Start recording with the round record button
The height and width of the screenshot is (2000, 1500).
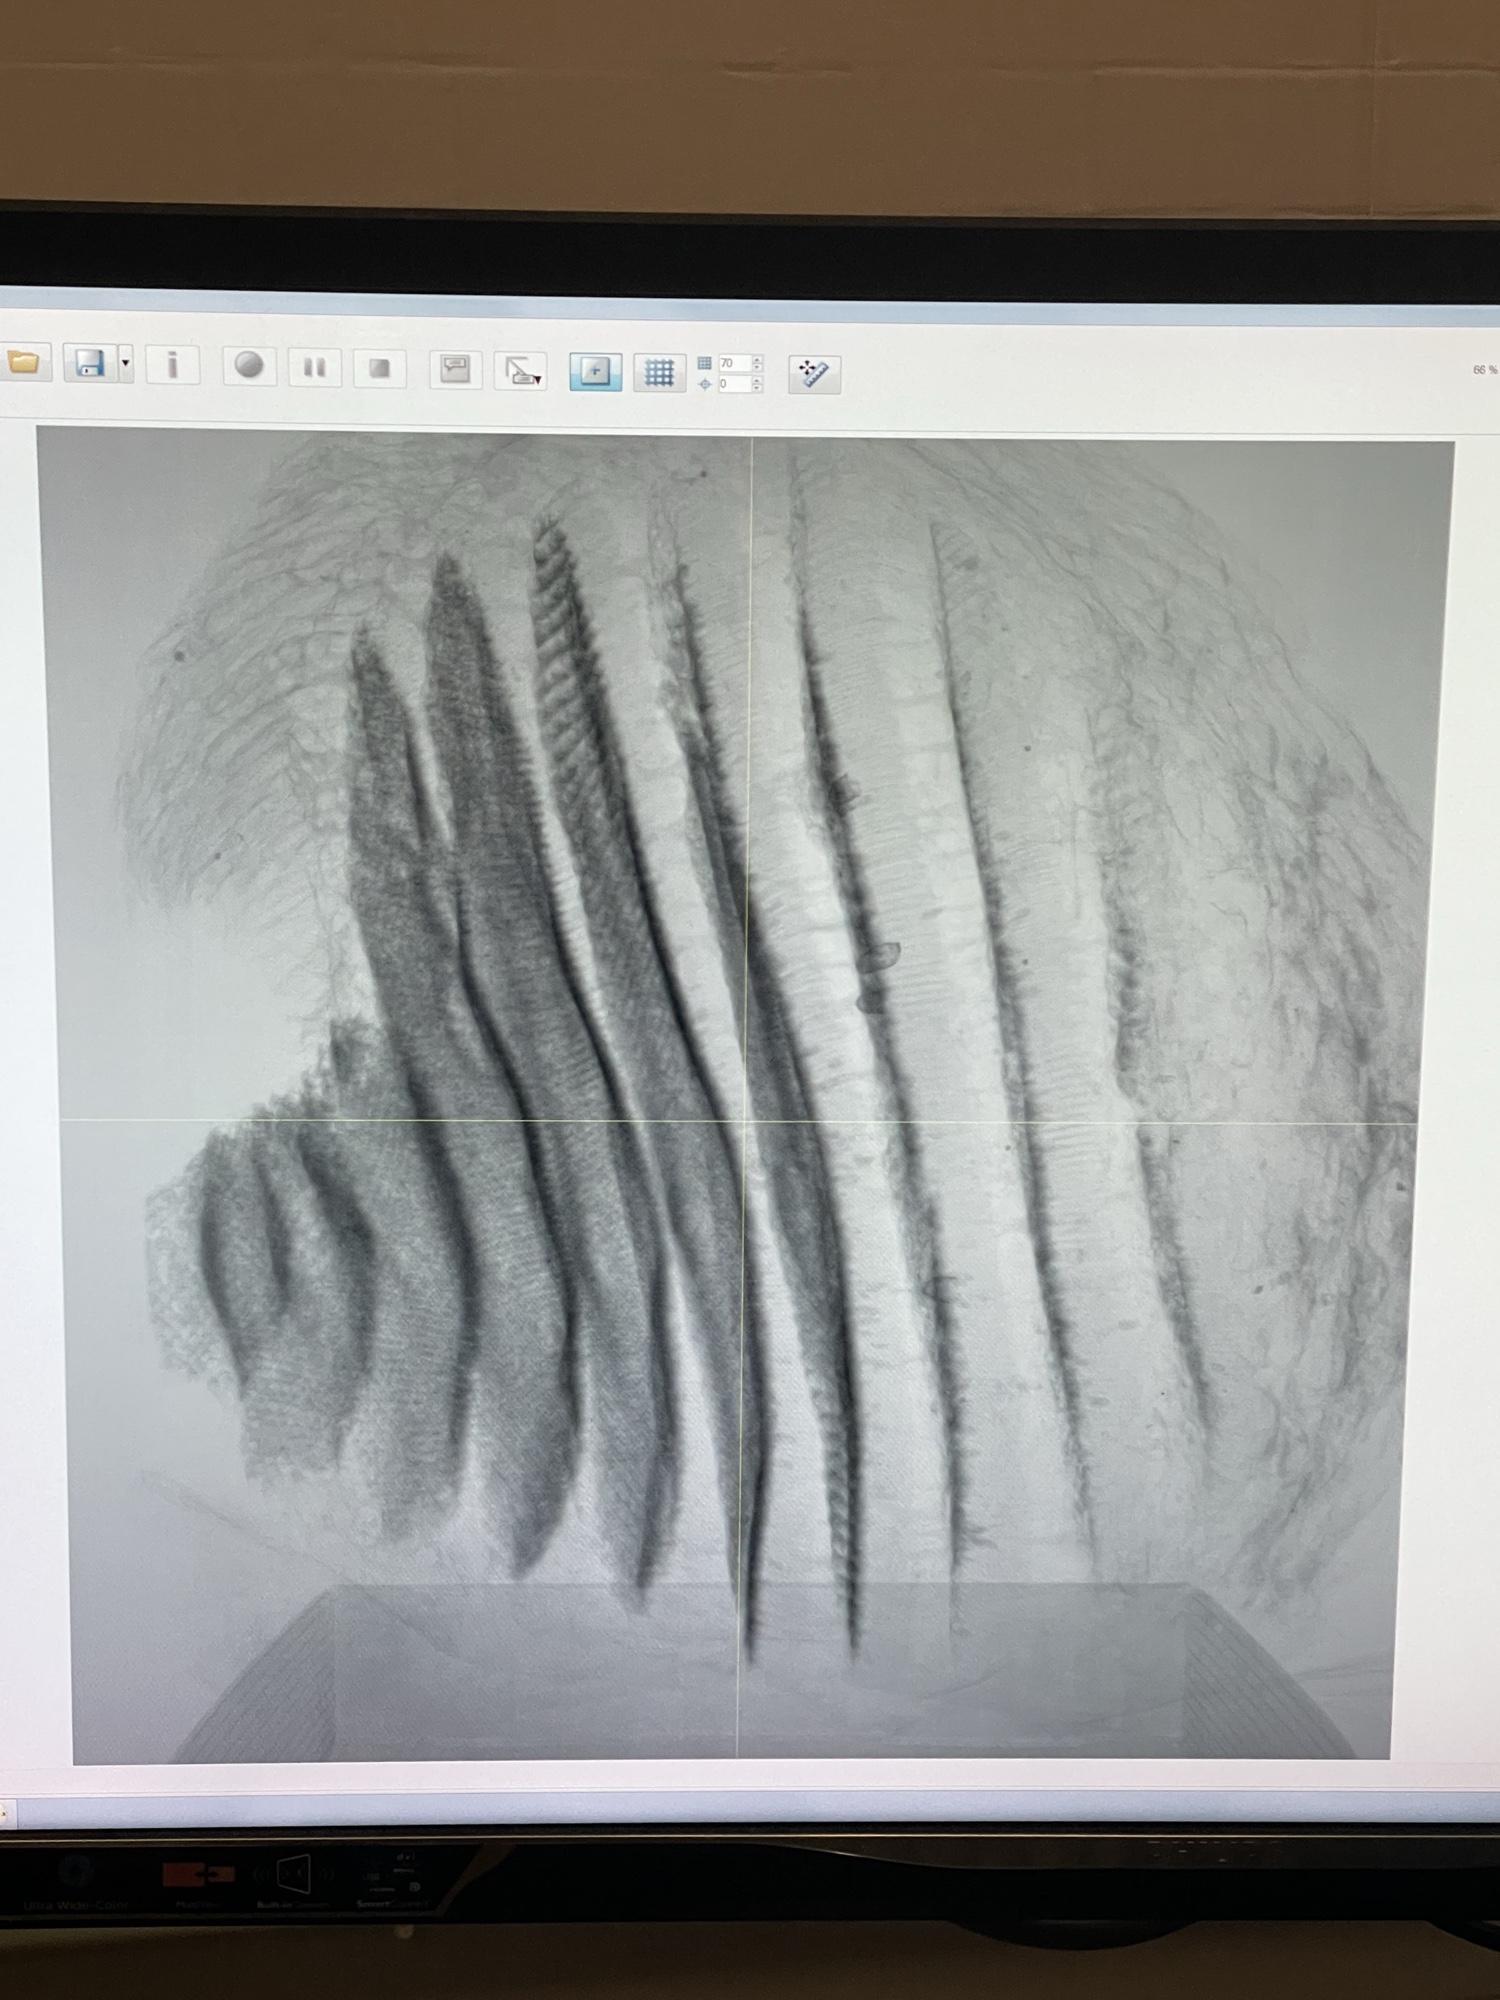(x=249, y=367)
